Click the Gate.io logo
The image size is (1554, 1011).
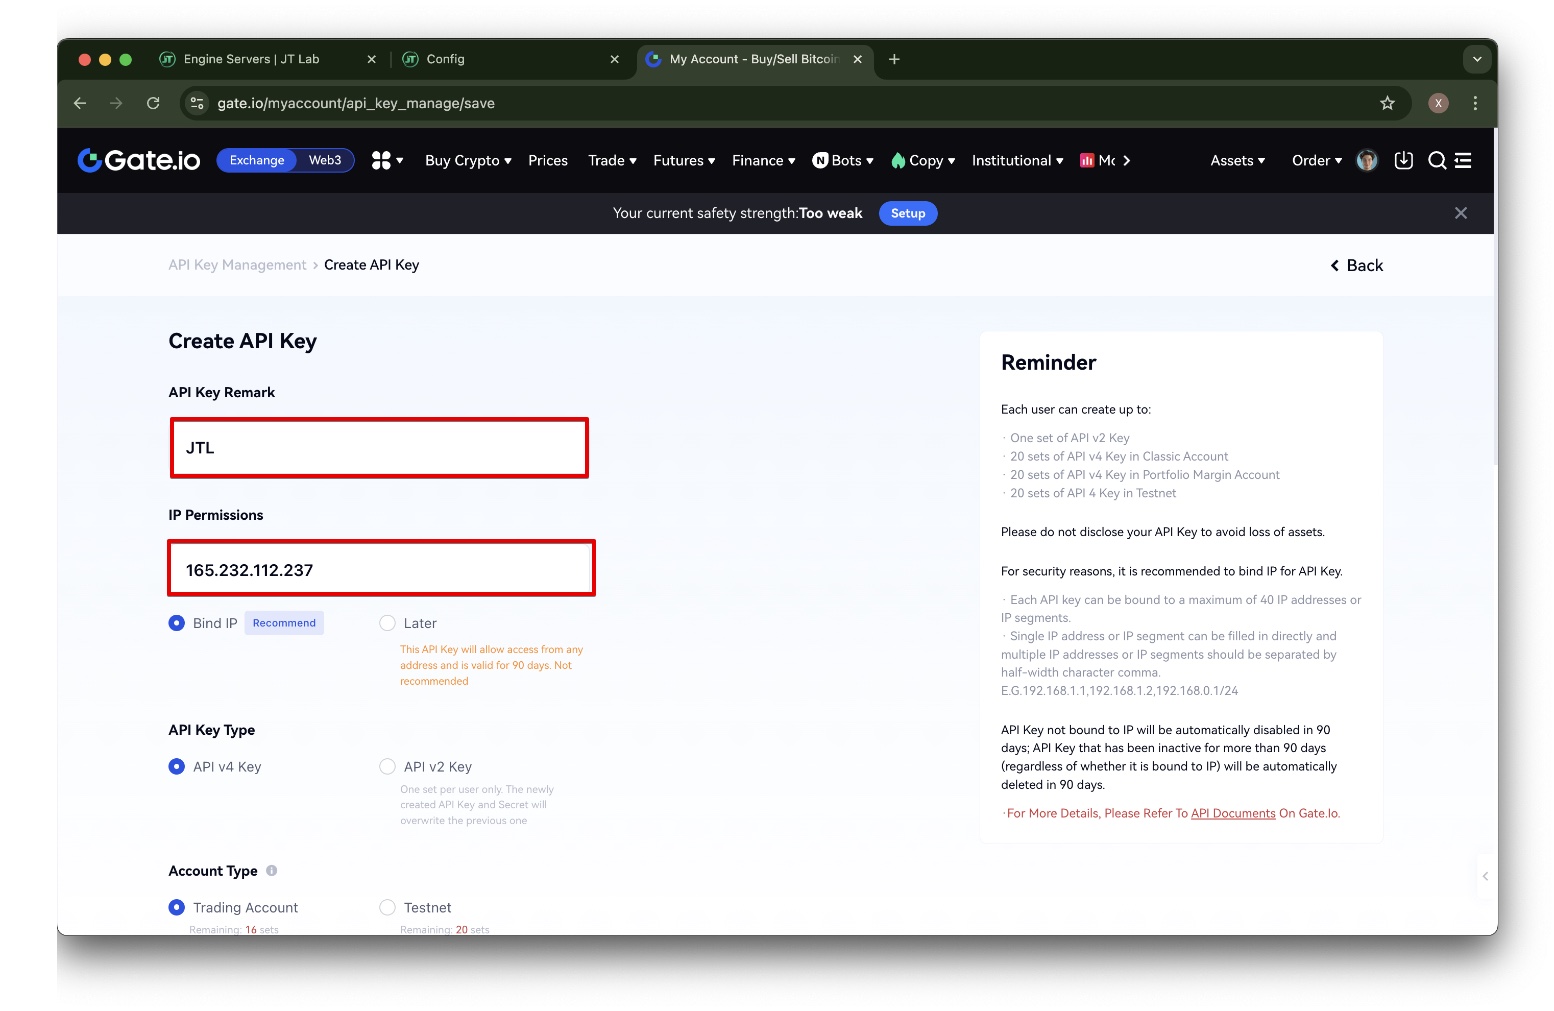coord(139,160)
